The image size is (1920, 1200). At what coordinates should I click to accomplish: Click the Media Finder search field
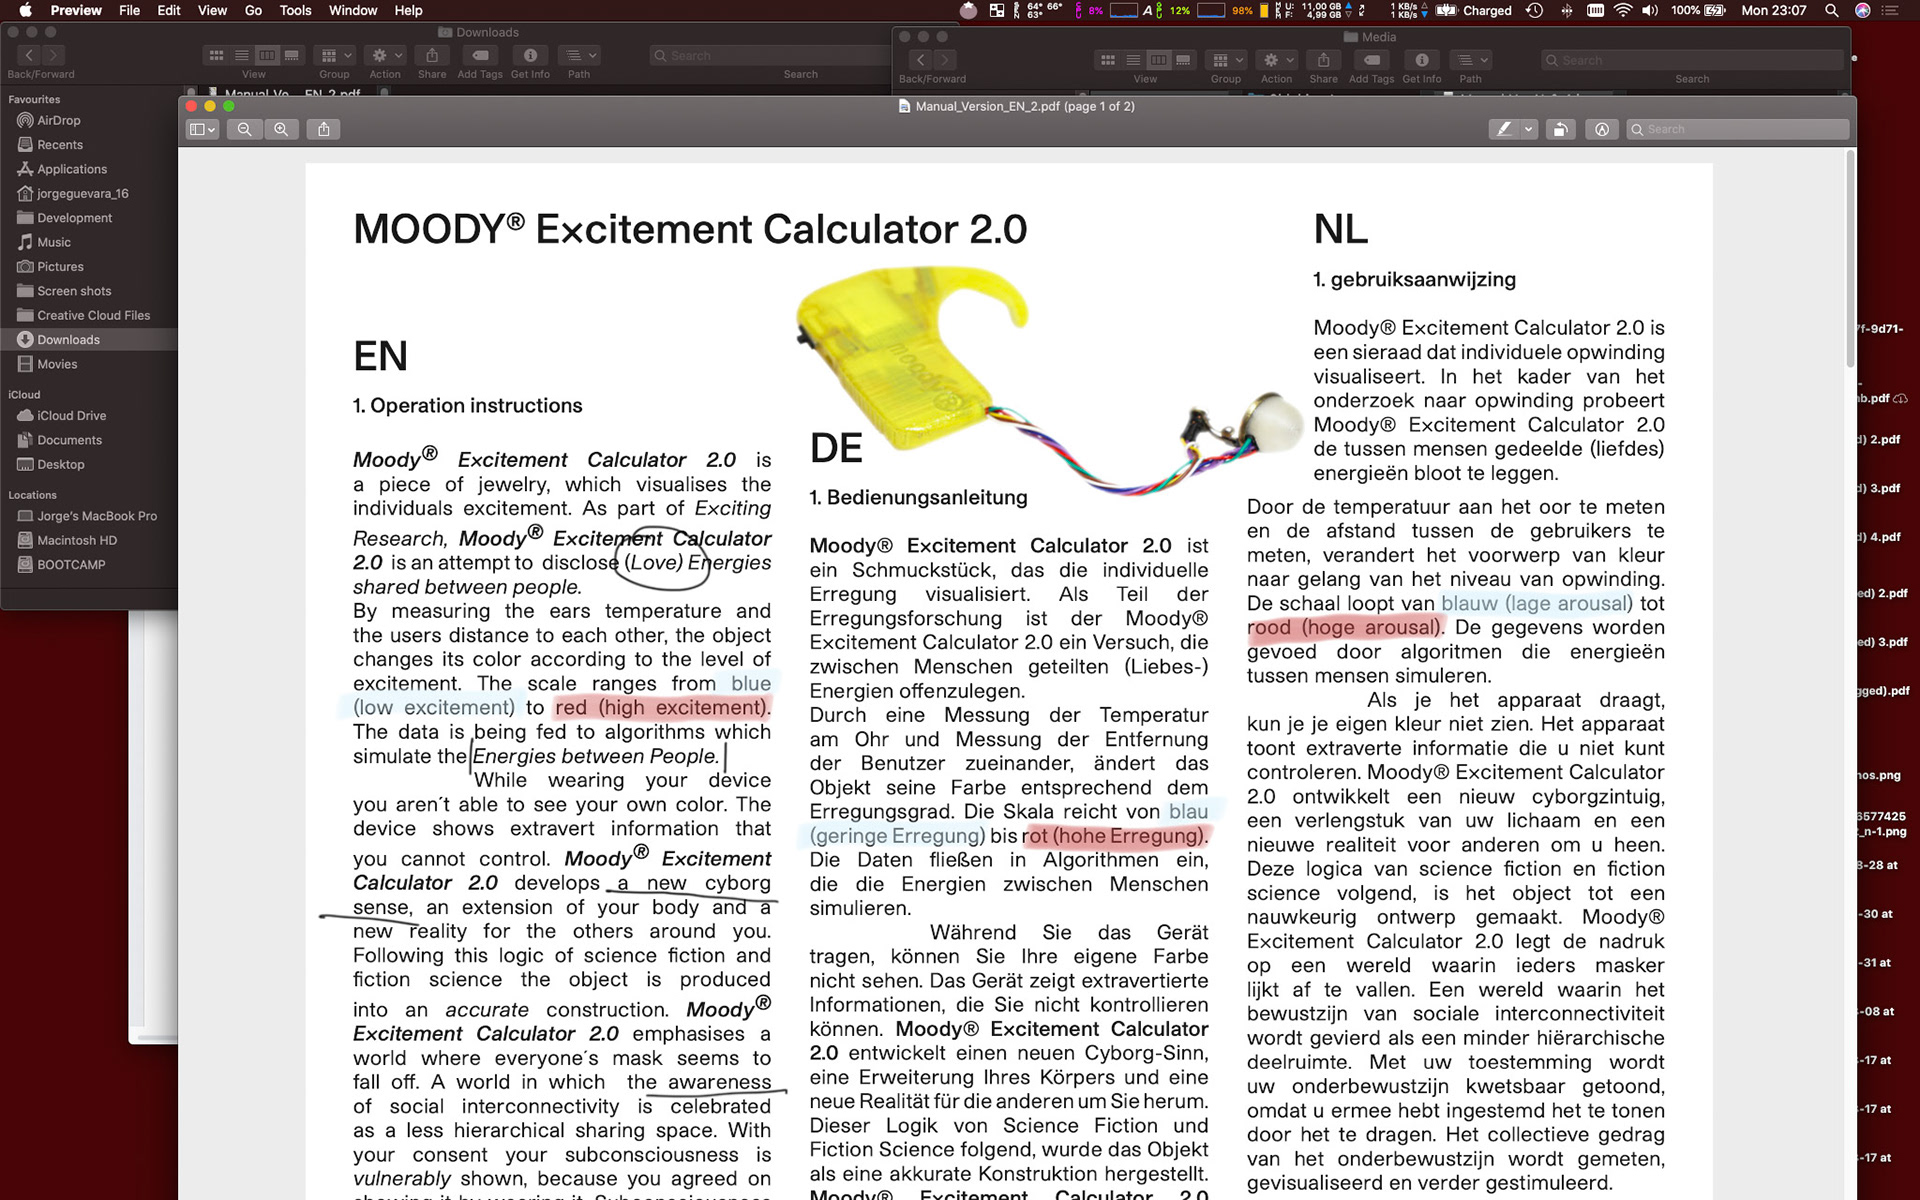coord(1692,60)
